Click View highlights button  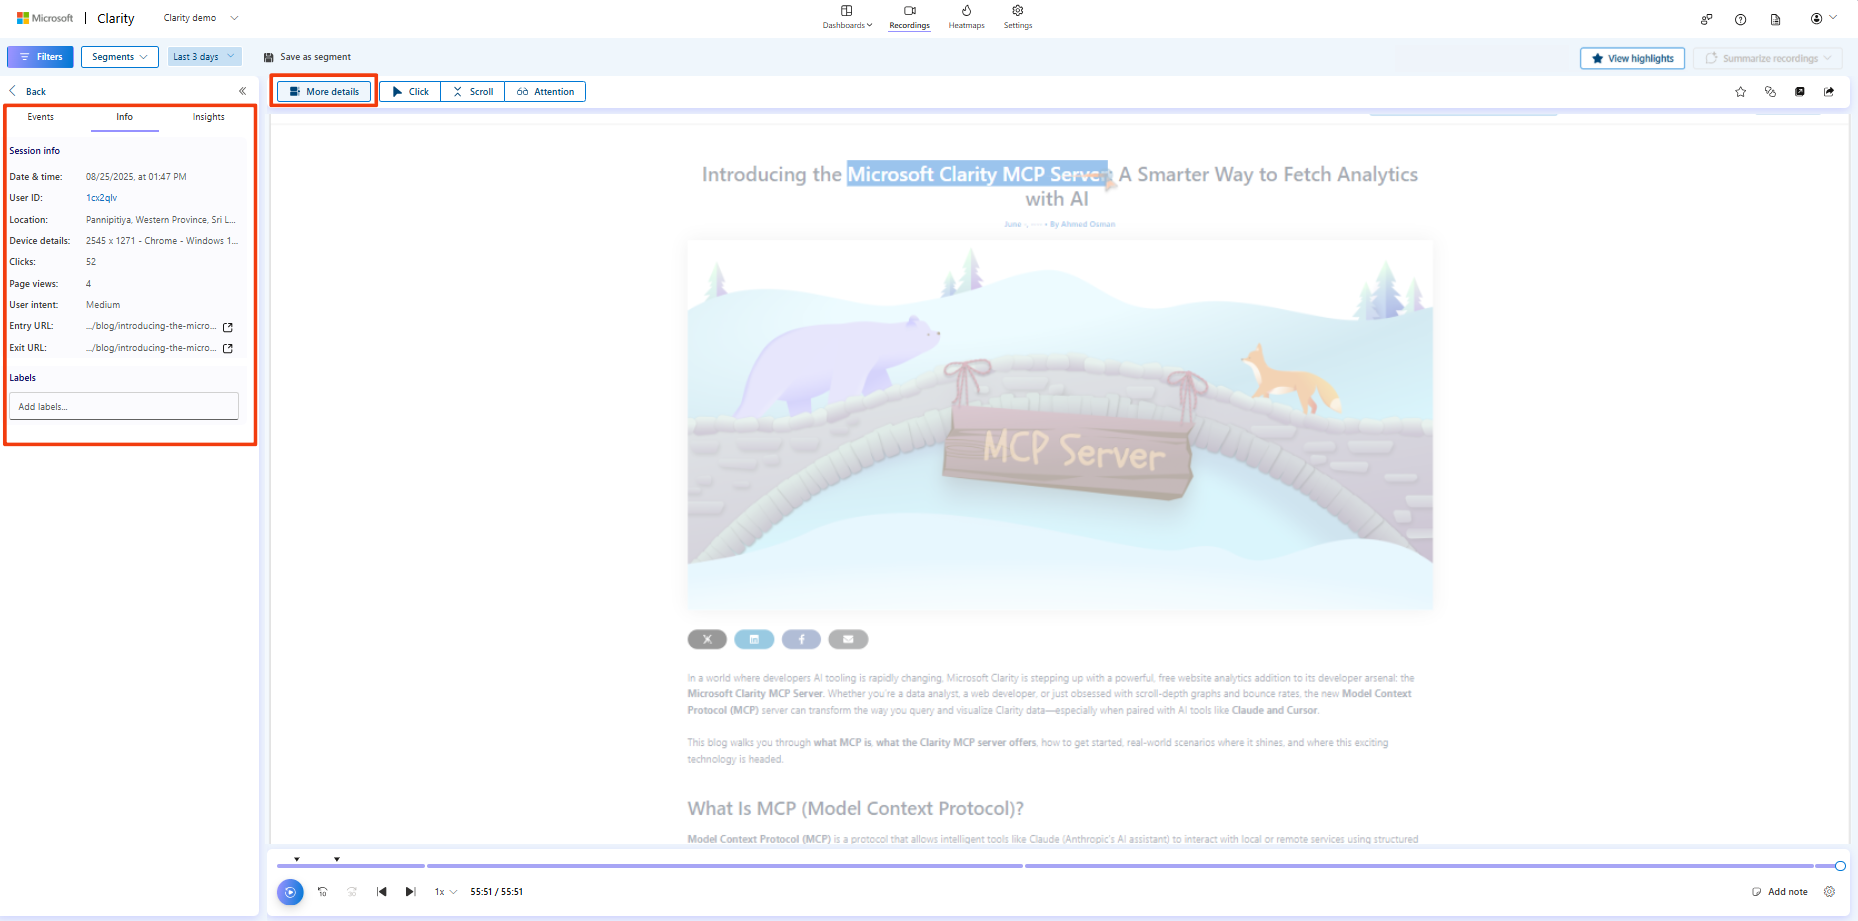coord(1632,58)
